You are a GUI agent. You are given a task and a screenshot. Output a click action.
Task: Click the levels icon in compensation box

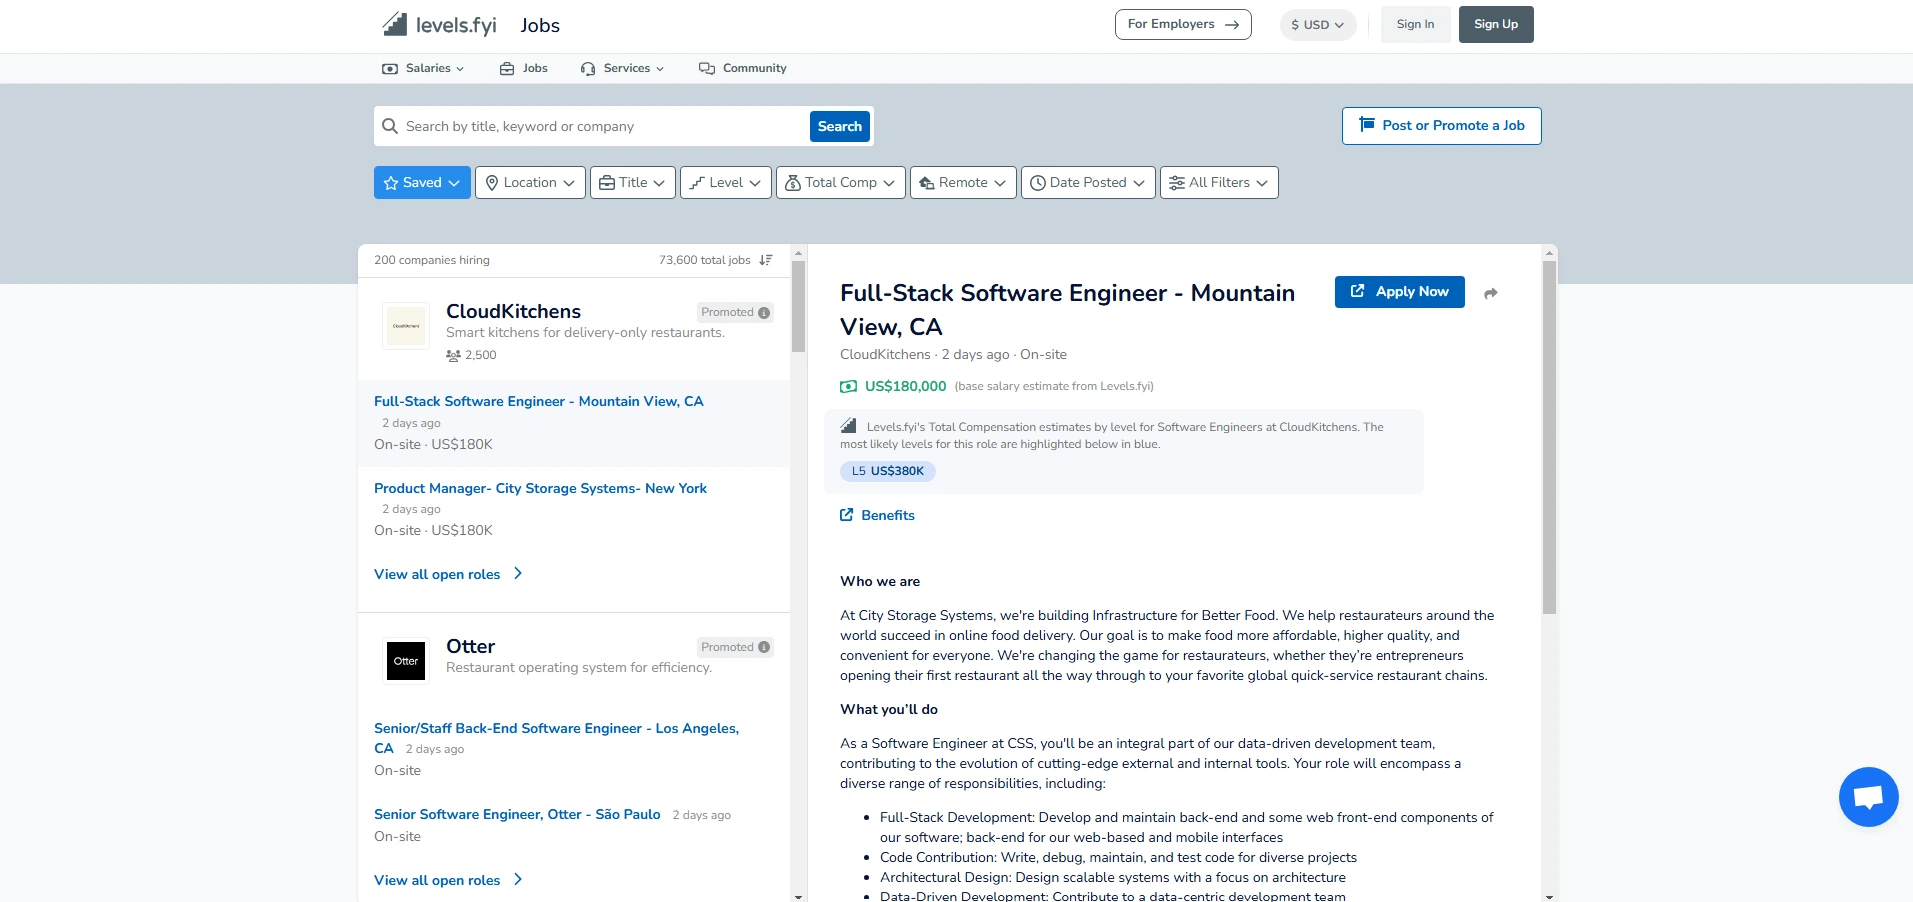point(849,425)
